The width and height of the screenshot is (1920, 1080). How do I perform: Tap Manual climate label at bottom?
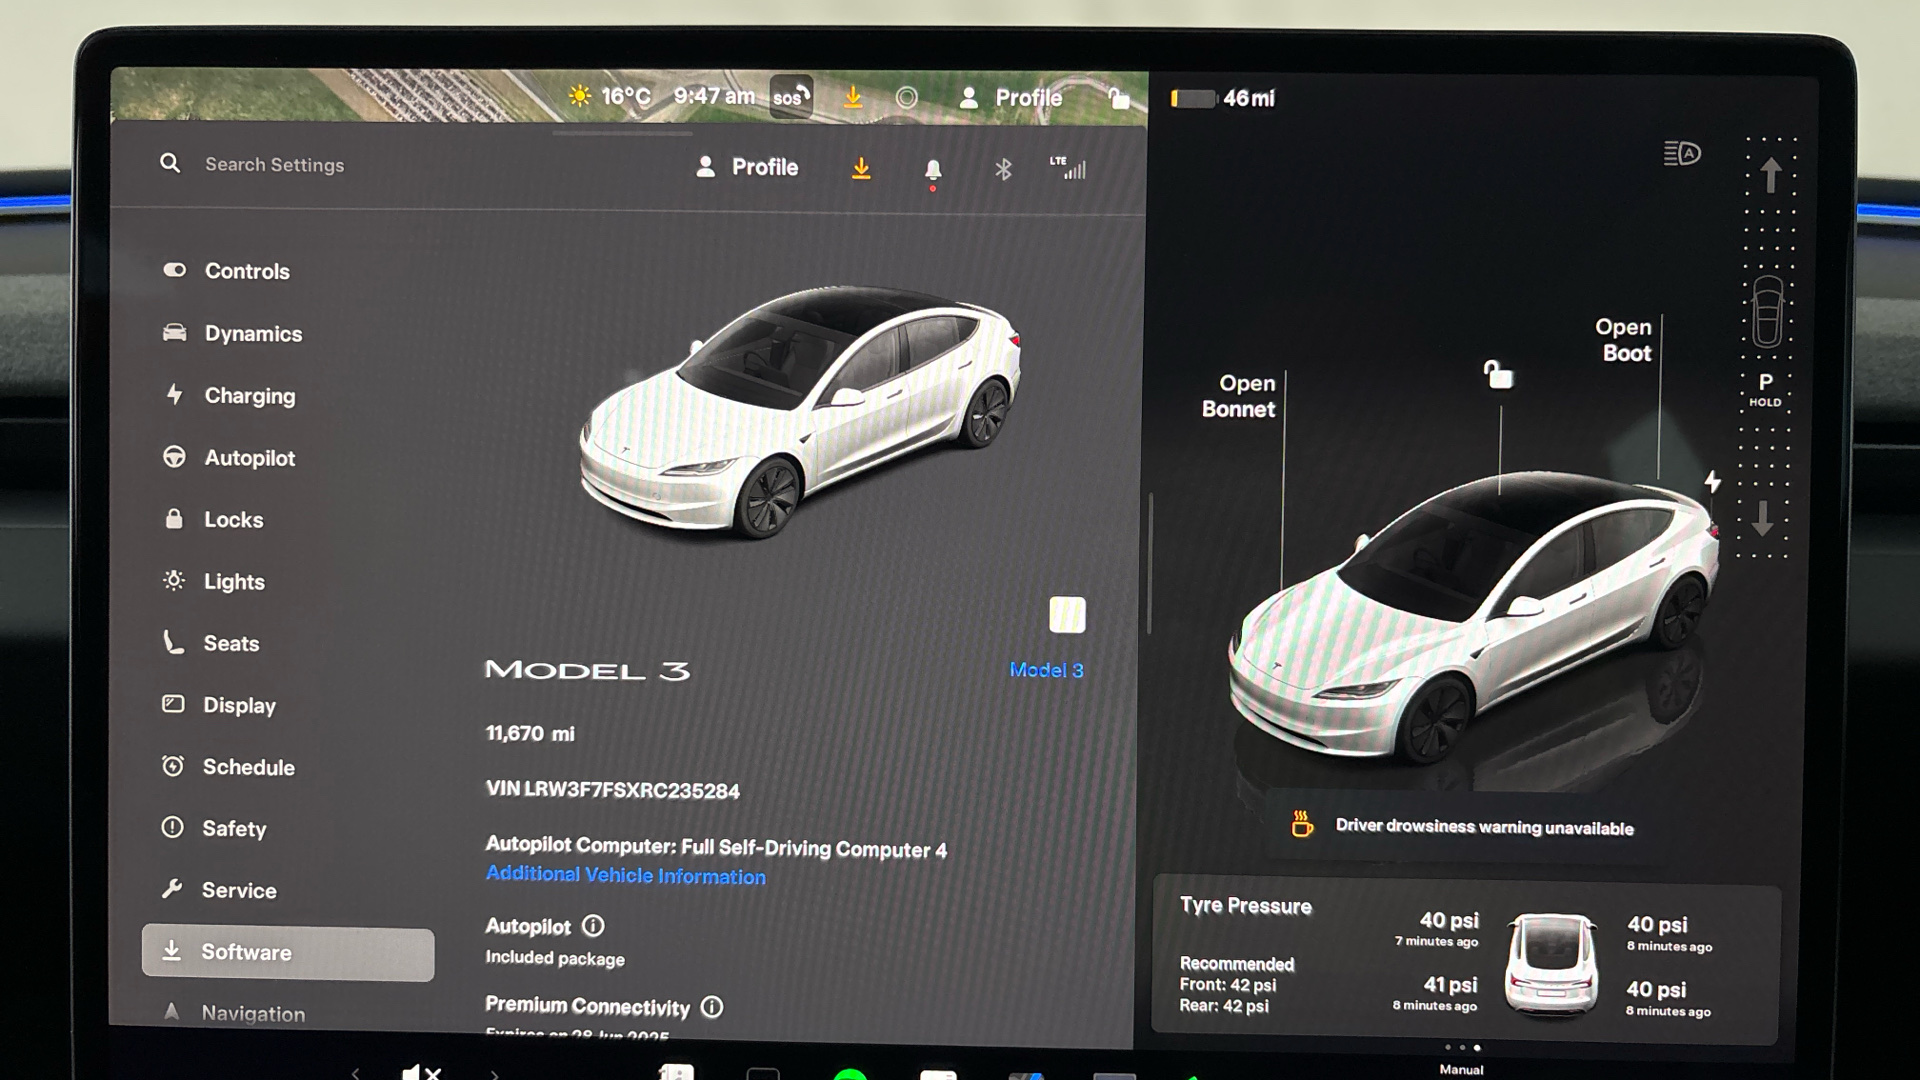pyautogui.click(x=1461, y=1069)
